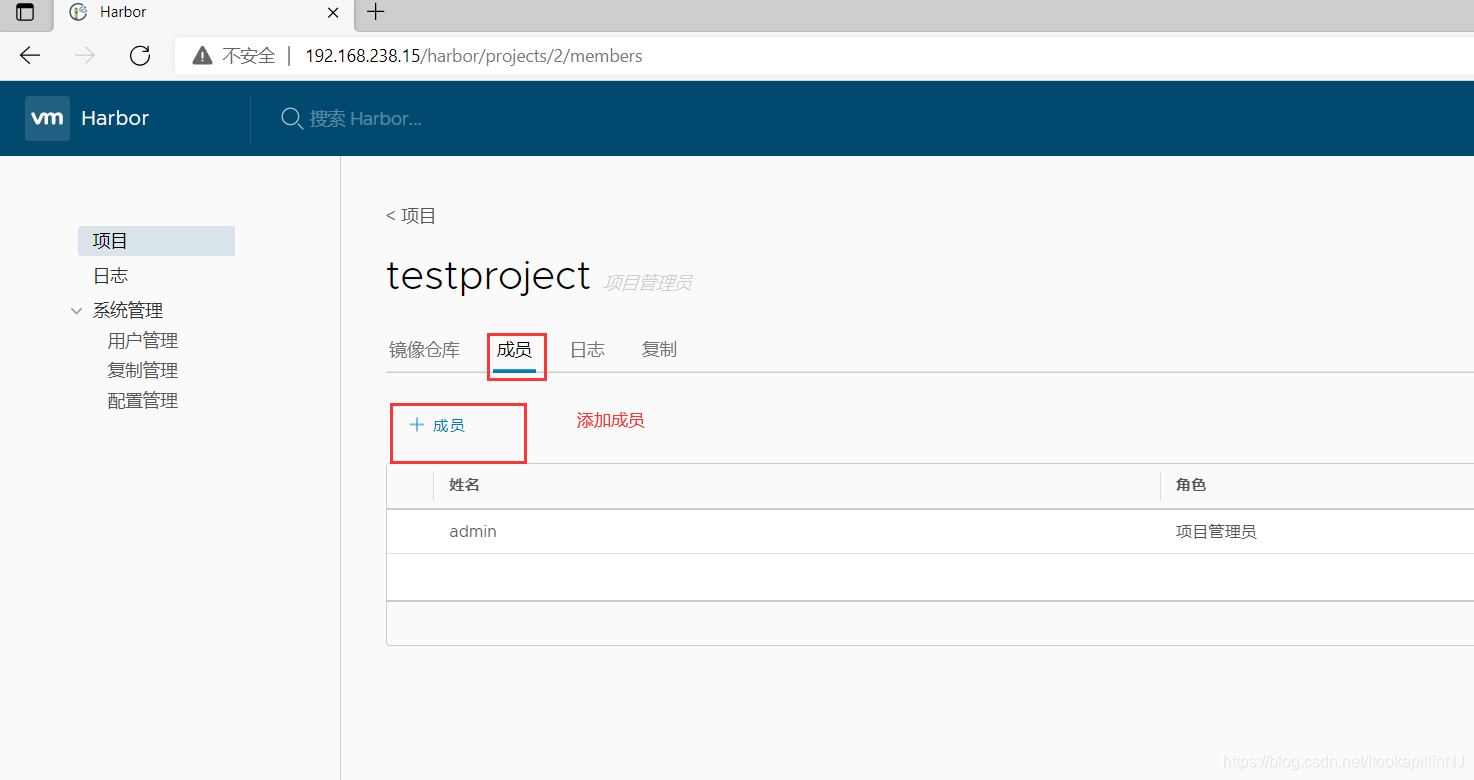The height and width of the screenshot is (780, 1474).
Task: Click the 不安全 security label
Action: point(248,56)
